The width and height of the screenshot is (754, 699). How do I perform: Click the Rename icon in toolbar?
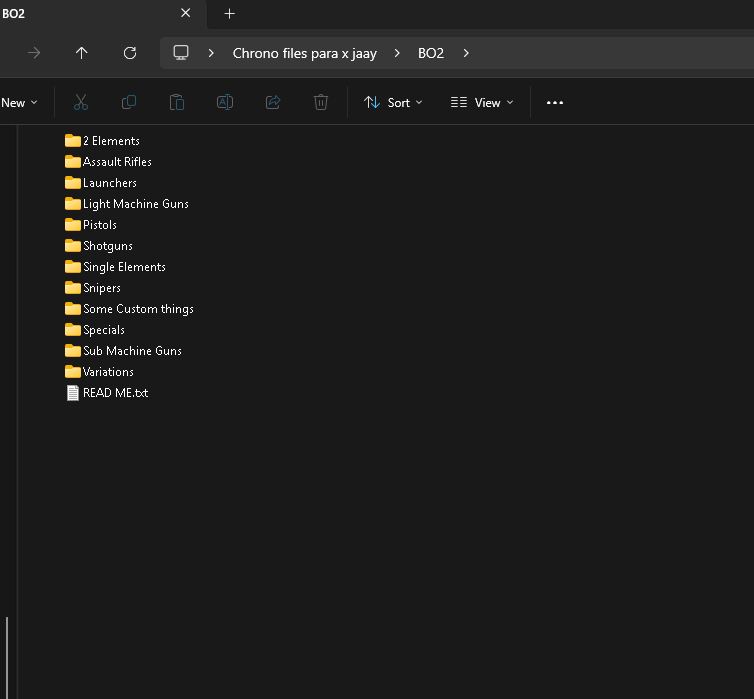(x=225, y=102)
